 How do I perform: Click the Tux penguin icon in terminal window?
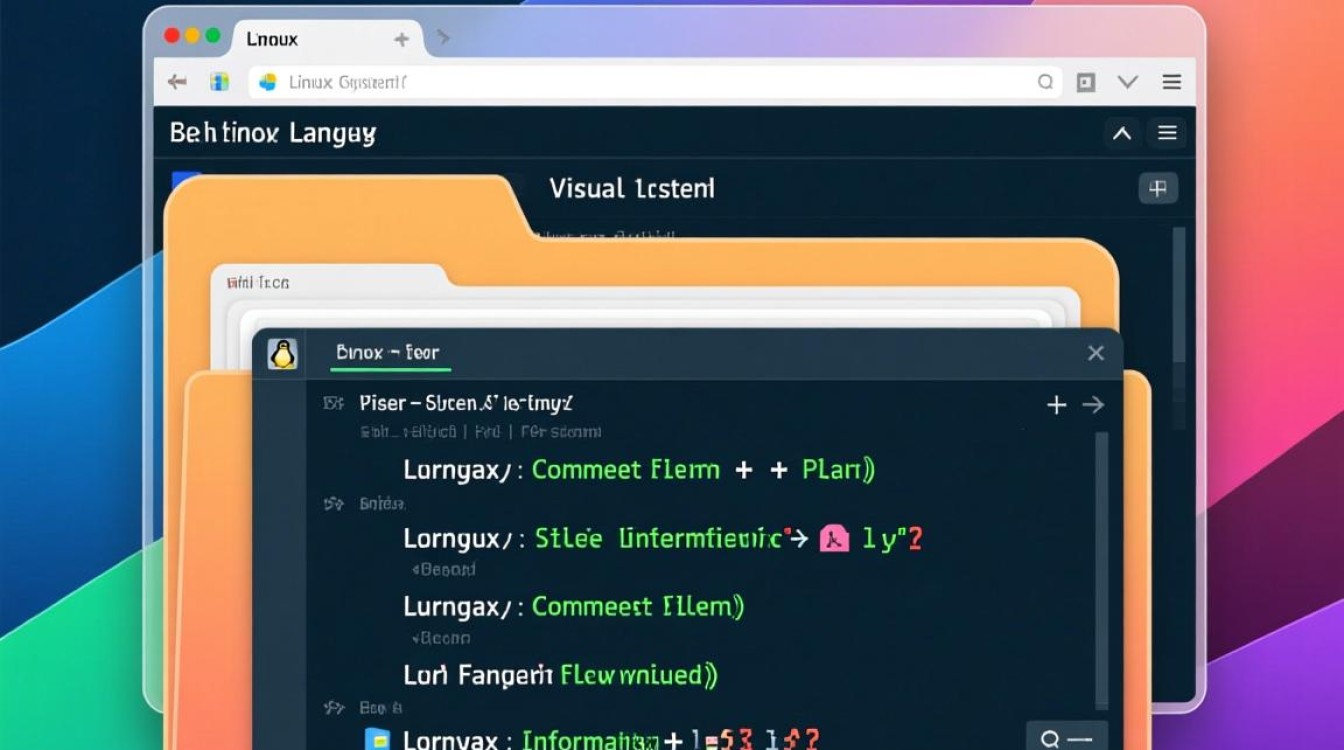(283, 354)
